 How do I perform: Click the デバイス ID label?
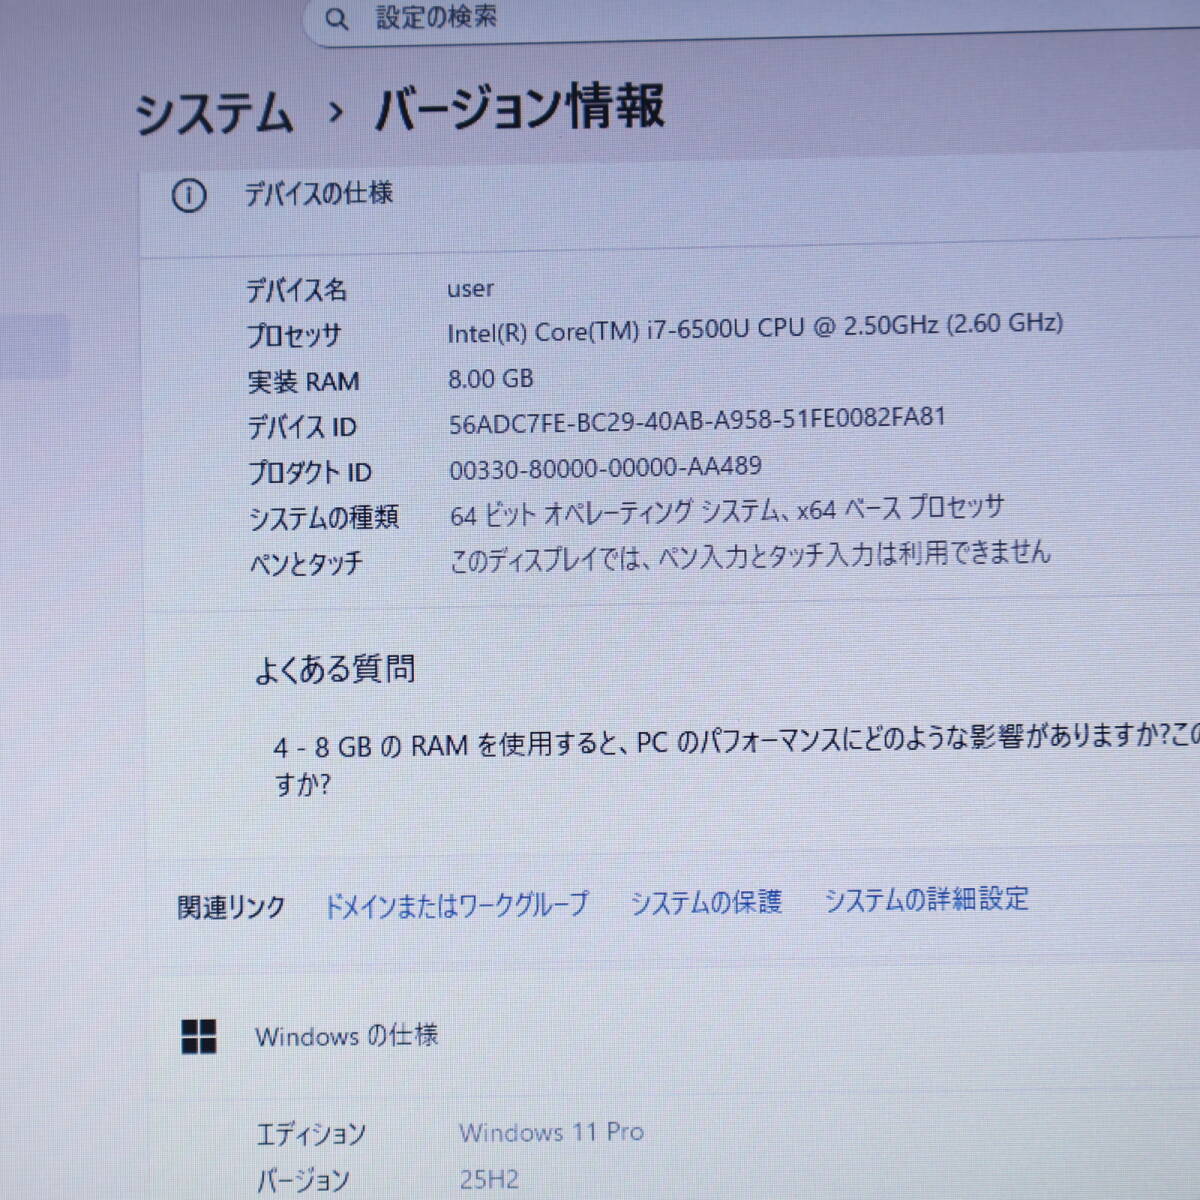(x=302, y=427)
